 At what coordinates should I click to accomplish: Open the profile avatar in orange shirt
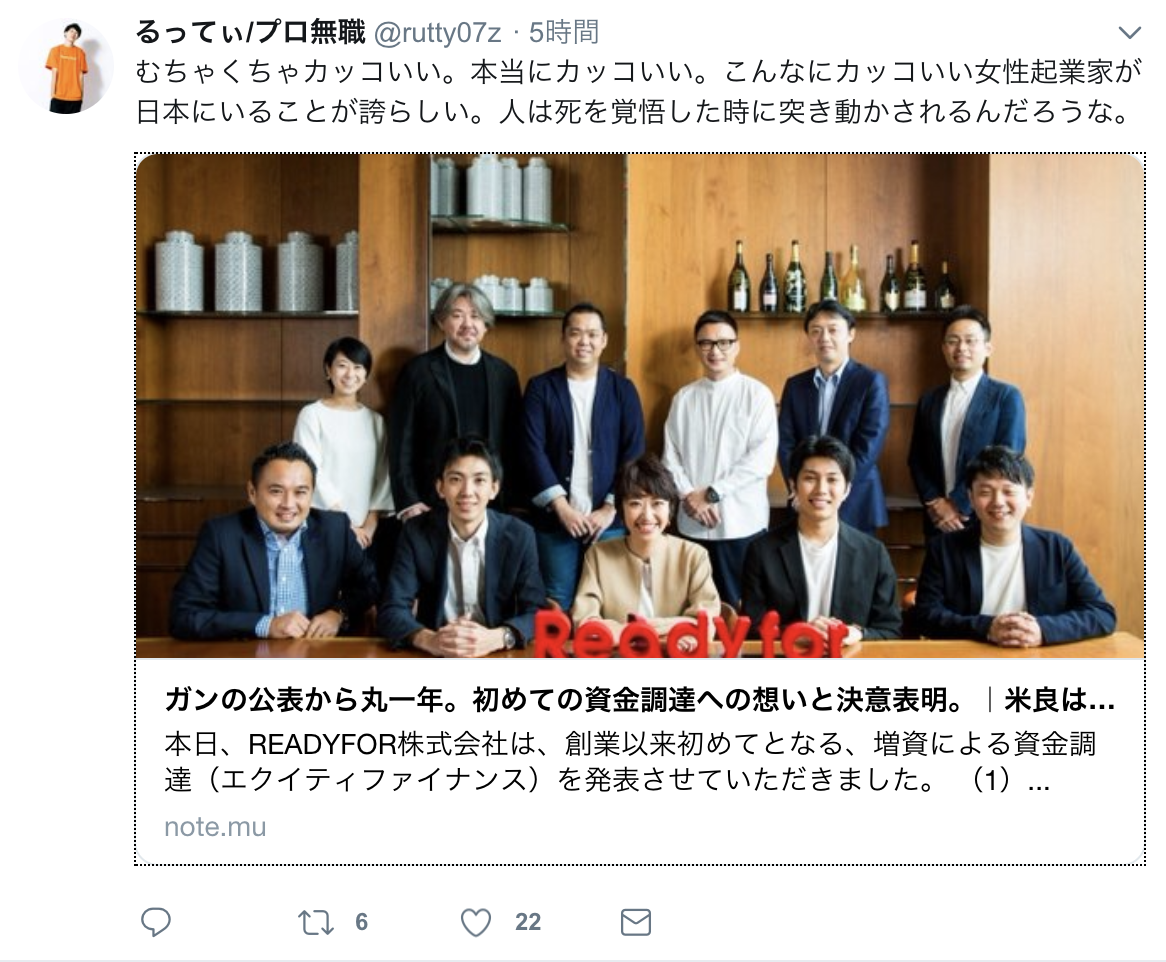tap(66, 67)
